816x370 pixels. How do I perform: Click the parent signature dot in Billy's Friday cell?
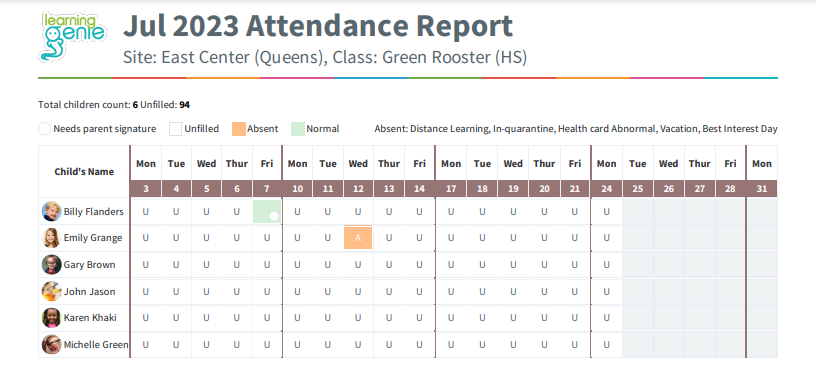[x=274, y=215]
